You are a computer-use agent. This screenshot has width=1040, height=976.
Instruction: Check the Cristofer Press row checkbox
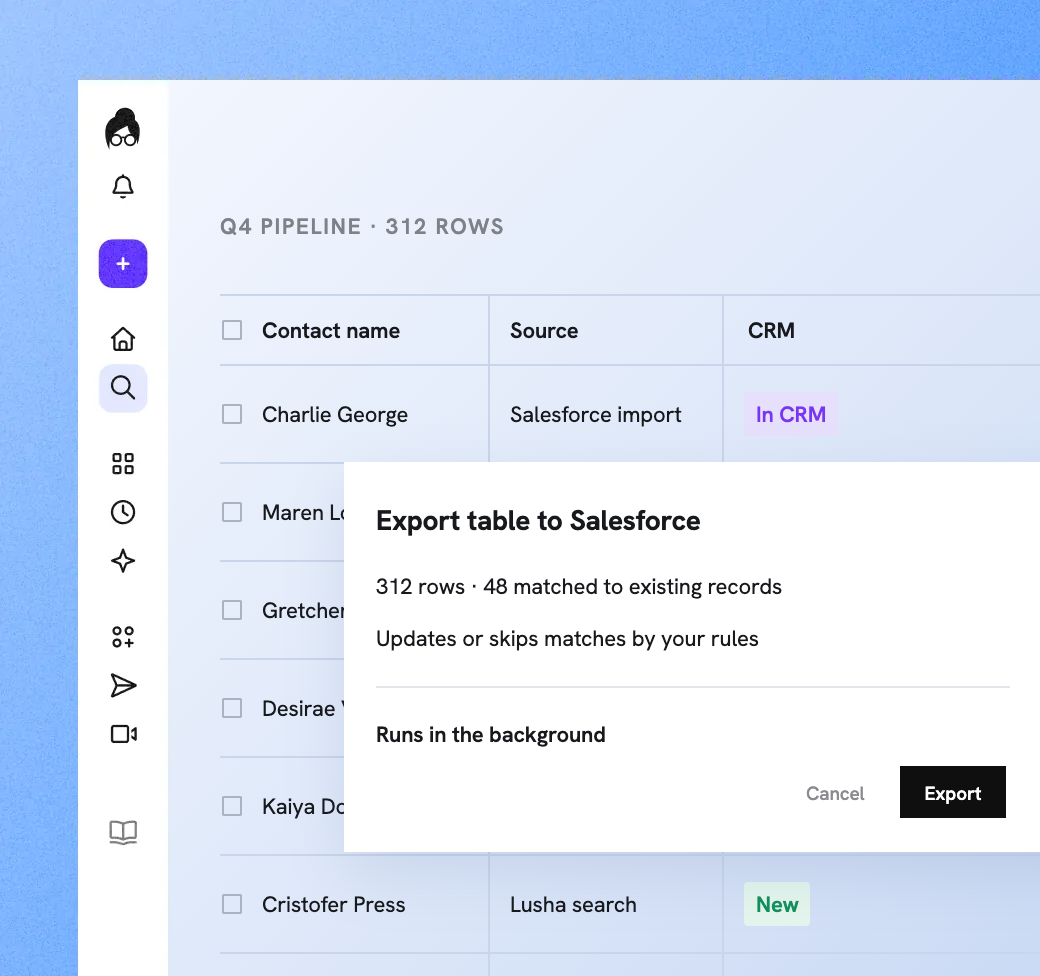click(231, 904)
